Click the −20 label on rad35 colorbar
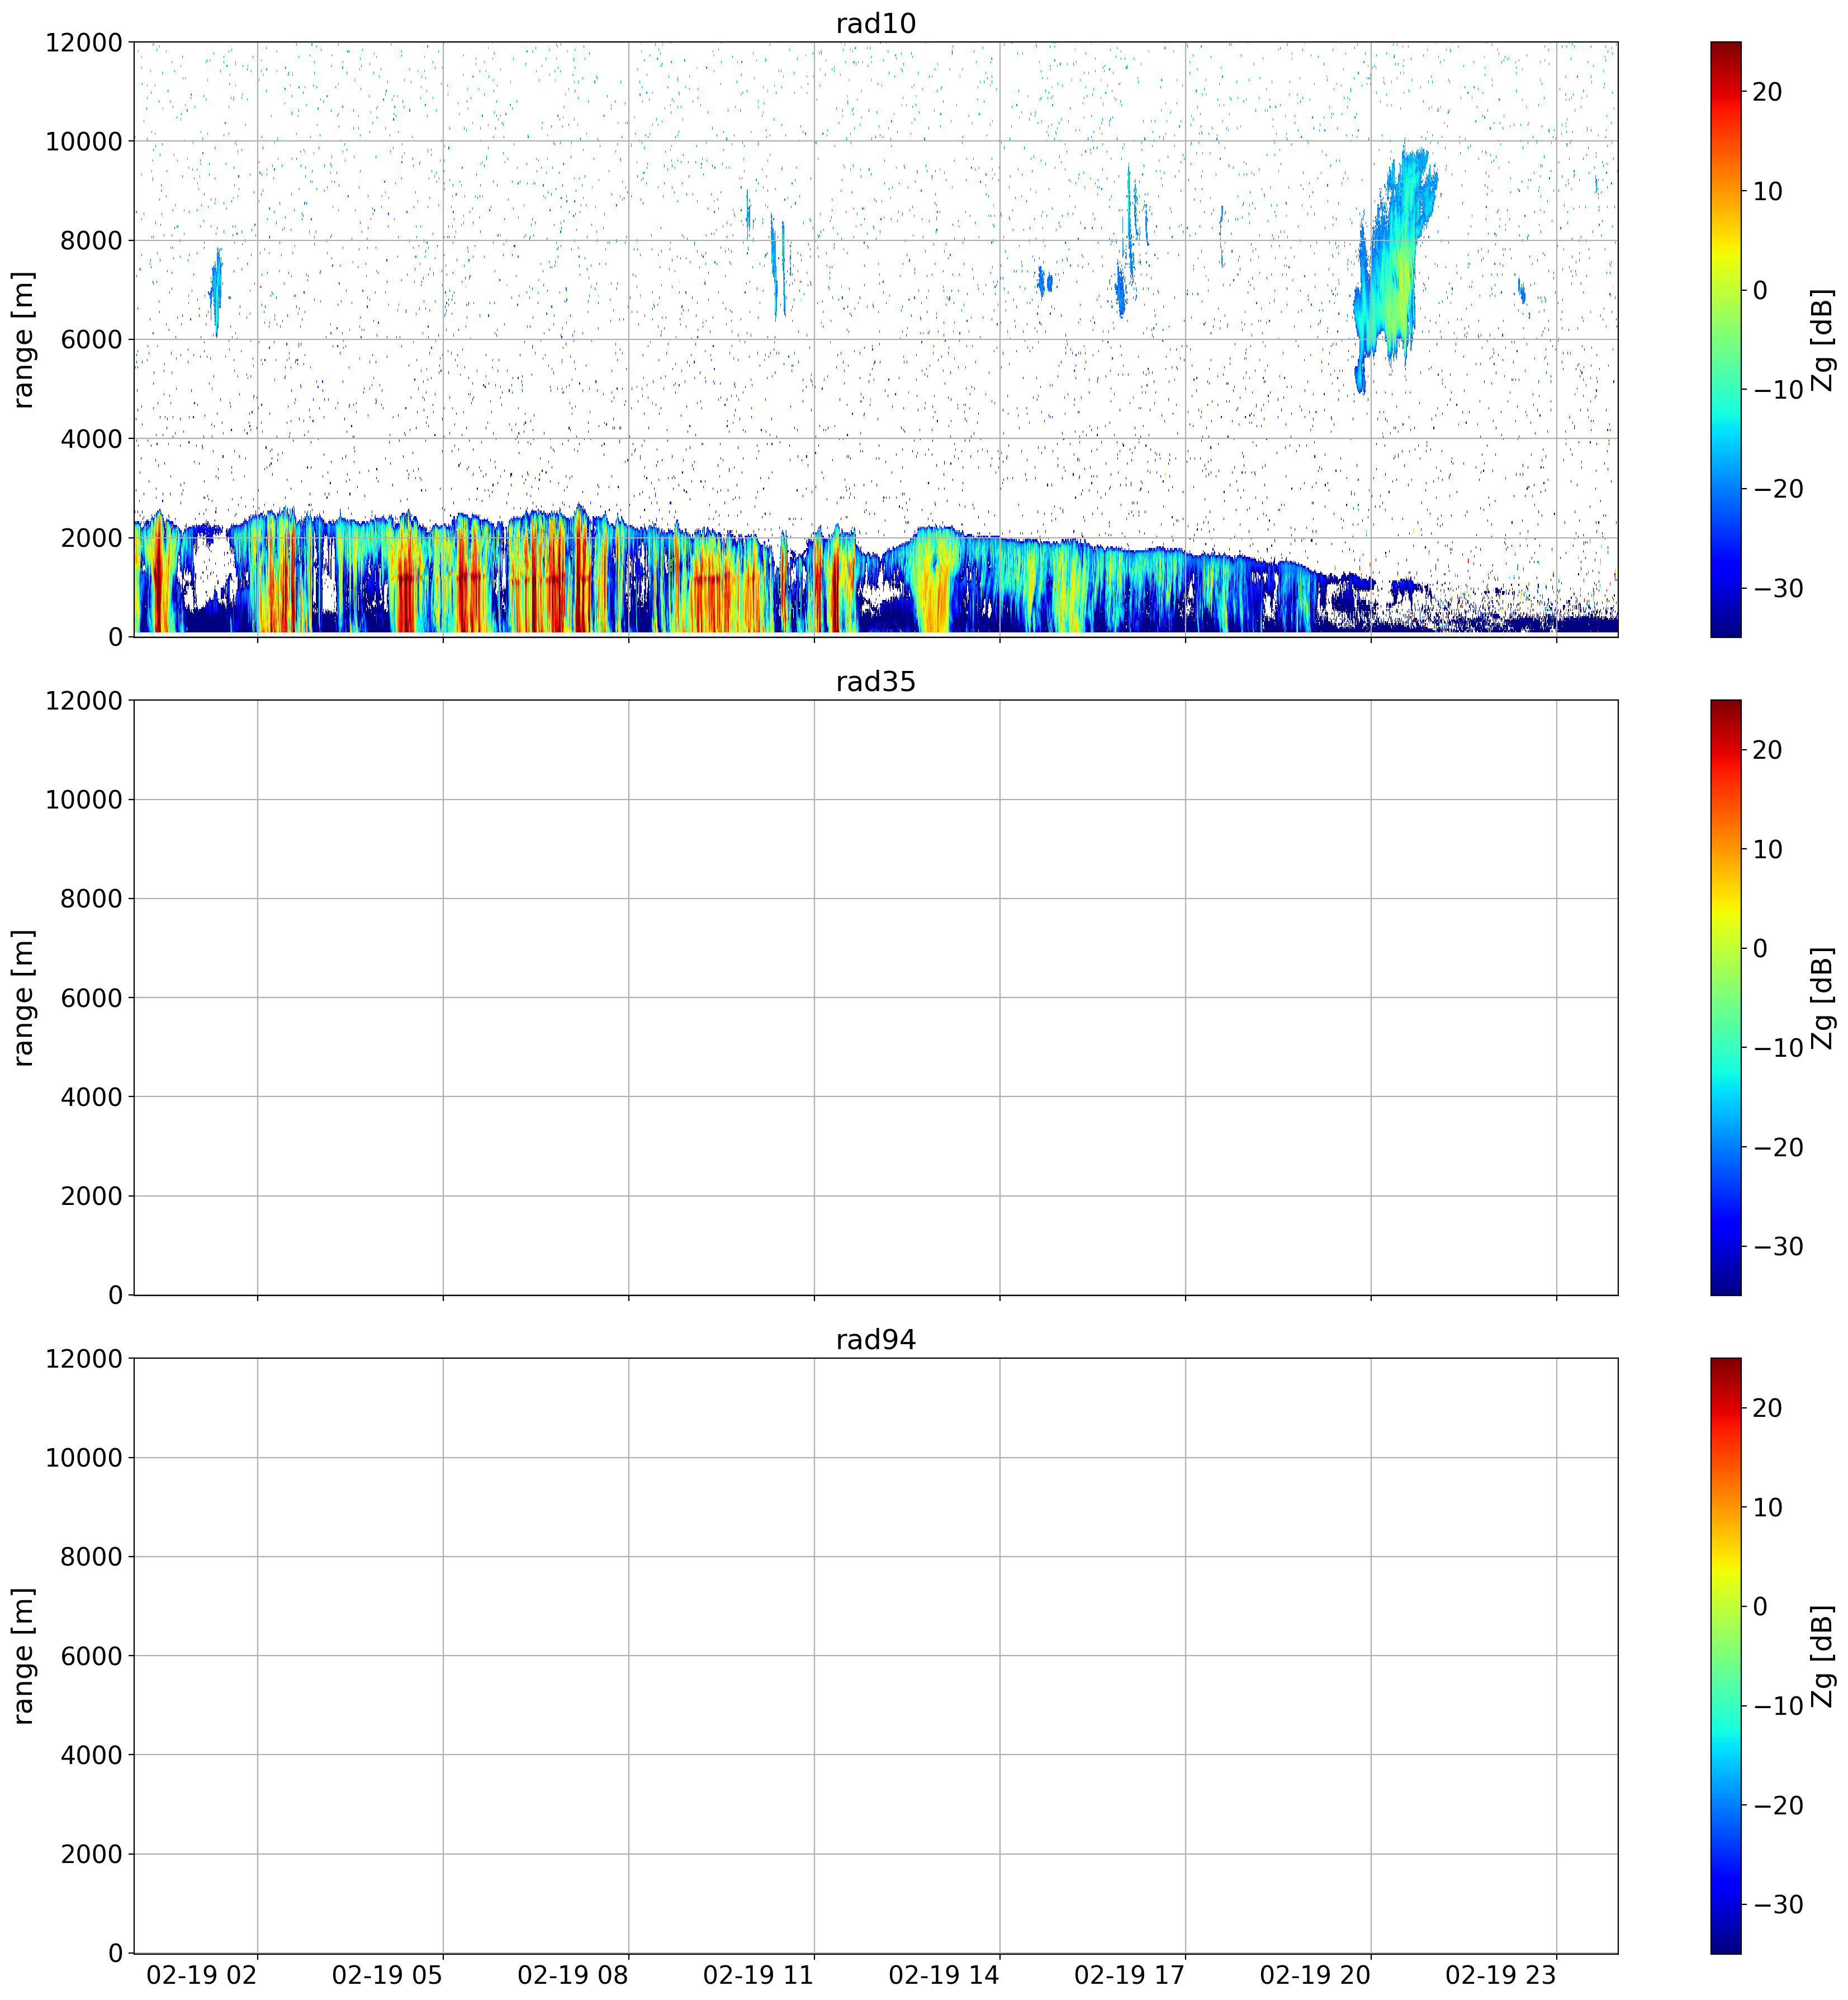This screenshot has width=1848, height=2000. [x=1778, y=1147]
